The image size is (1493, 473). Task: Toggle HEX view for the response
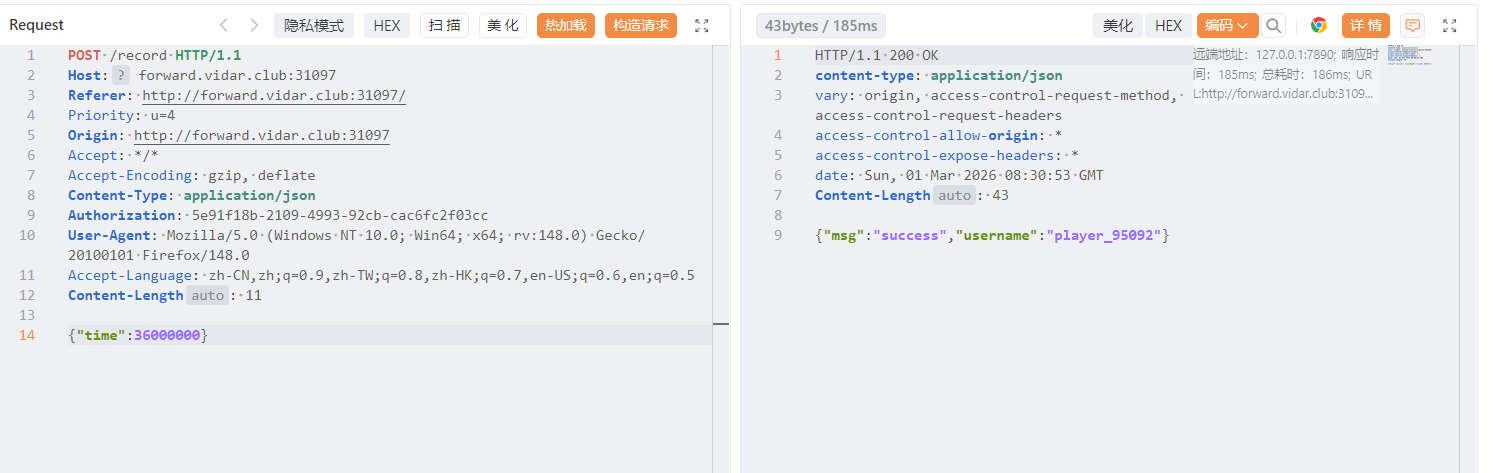point(1168,26)
